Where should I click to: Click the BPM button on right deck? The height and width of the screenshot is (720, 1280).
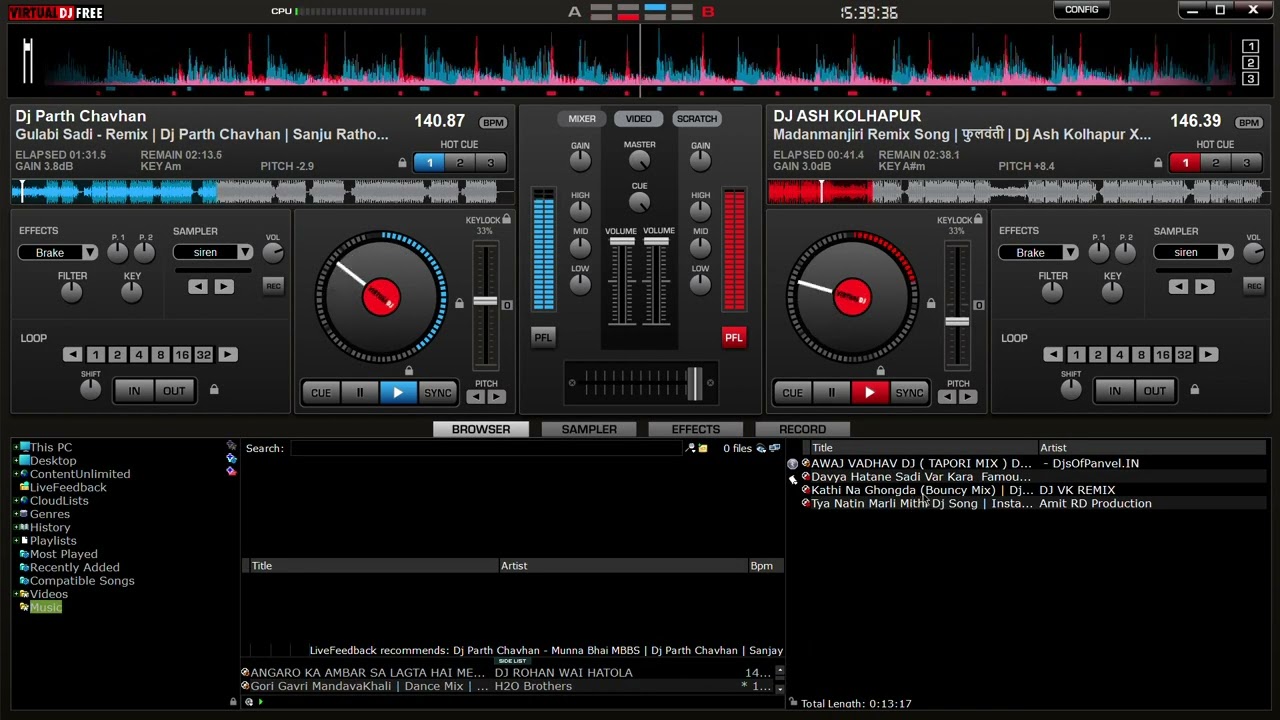coord(1249,123)
